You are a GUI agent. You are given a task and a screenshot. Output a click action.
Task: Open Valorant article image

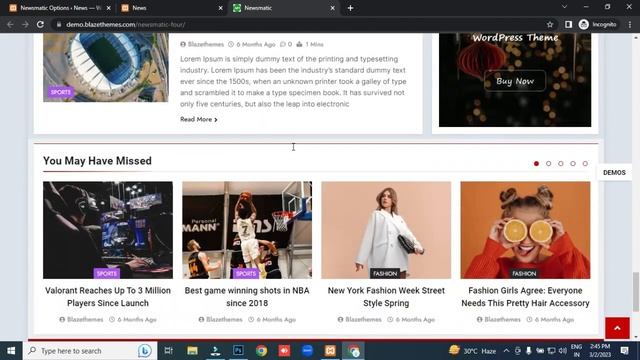(108, 230)
